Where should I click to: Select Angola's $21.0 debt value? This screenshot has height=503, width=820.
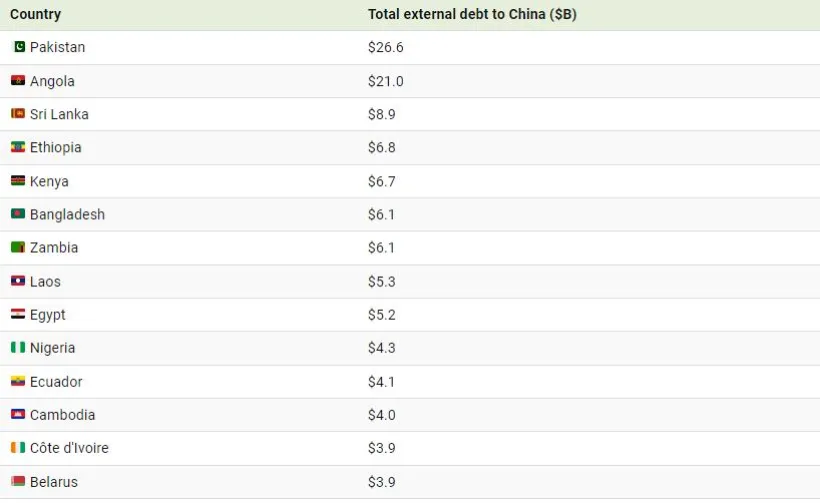385,81
